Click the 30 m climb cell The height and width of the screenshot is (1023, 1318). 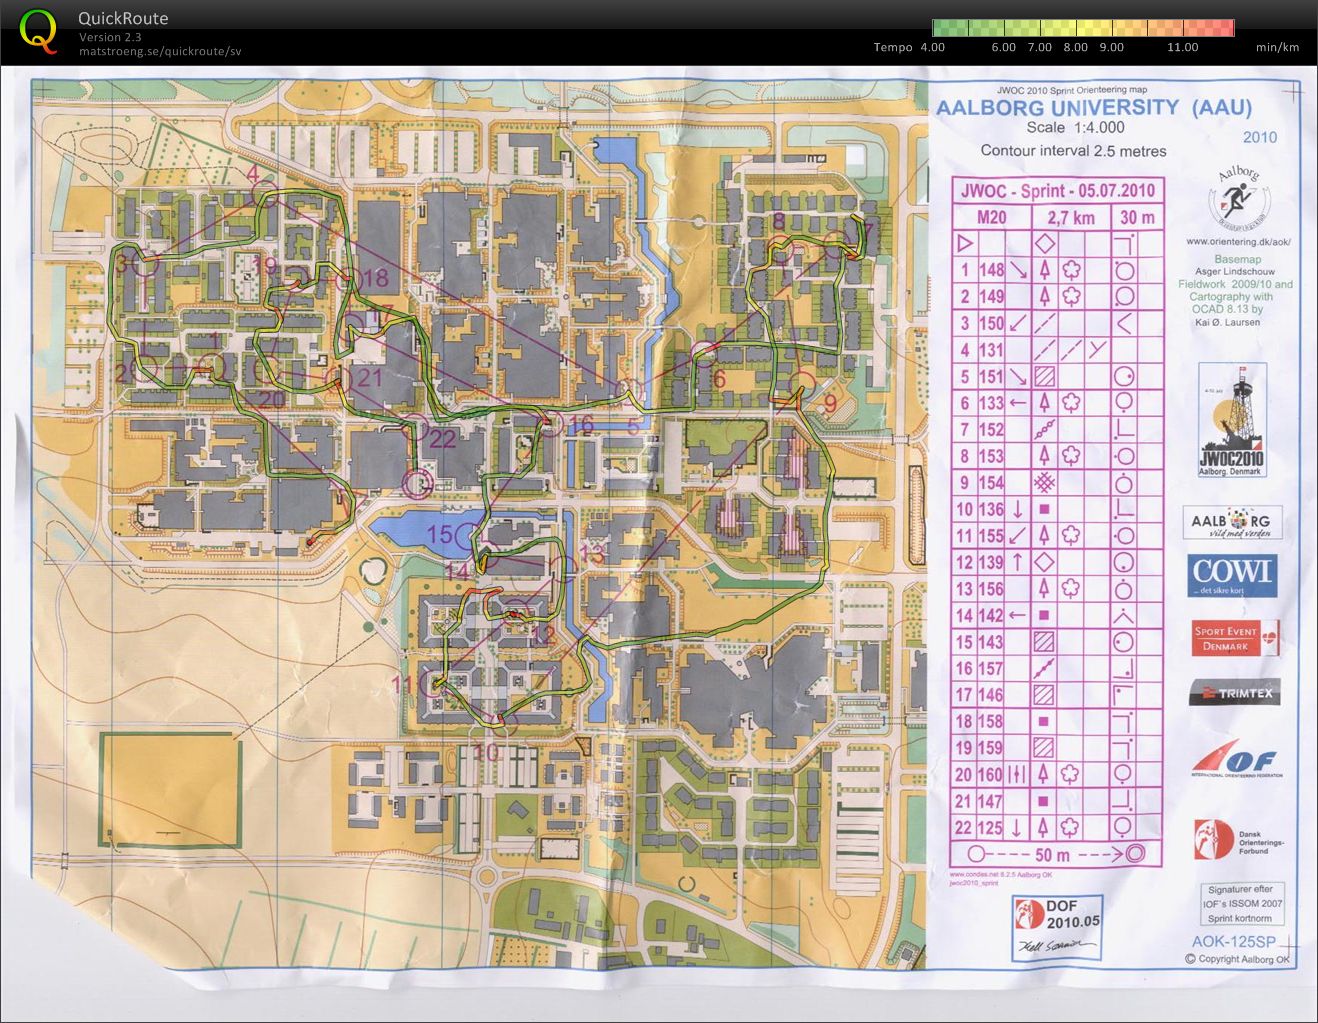tap(1137, 217)
